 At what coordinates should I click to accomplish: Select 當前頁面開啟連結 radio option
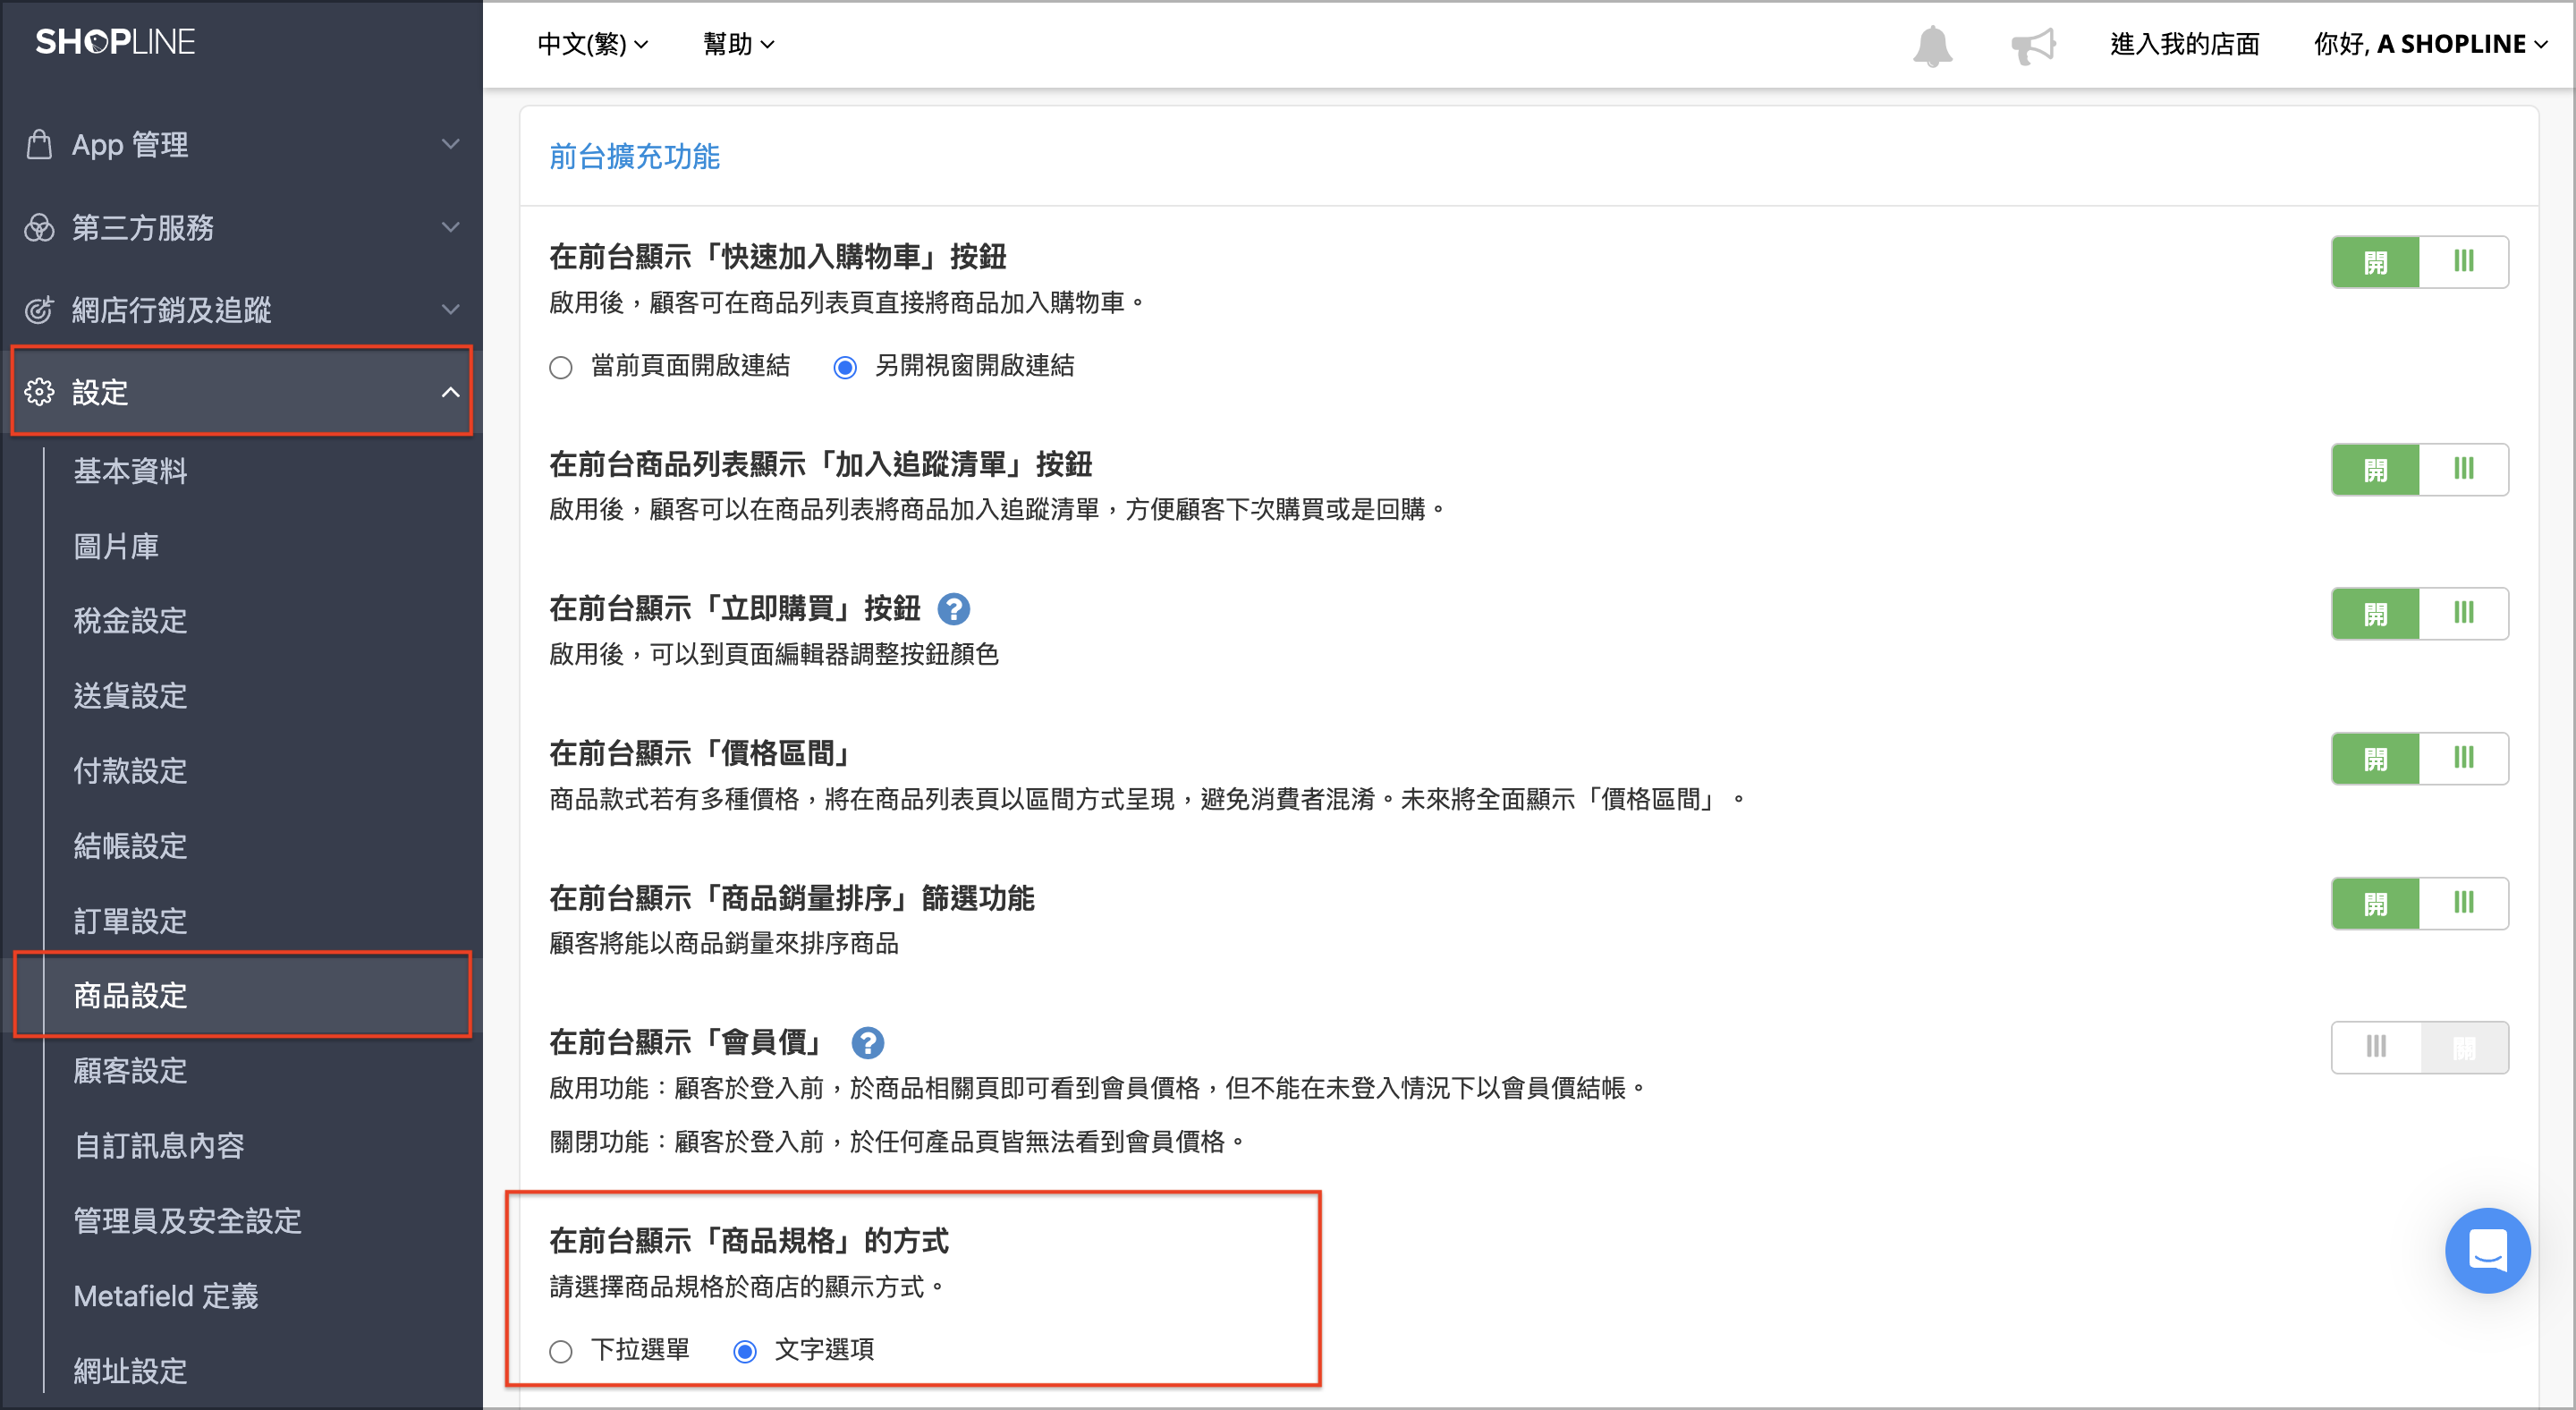(x=561, y=368)
